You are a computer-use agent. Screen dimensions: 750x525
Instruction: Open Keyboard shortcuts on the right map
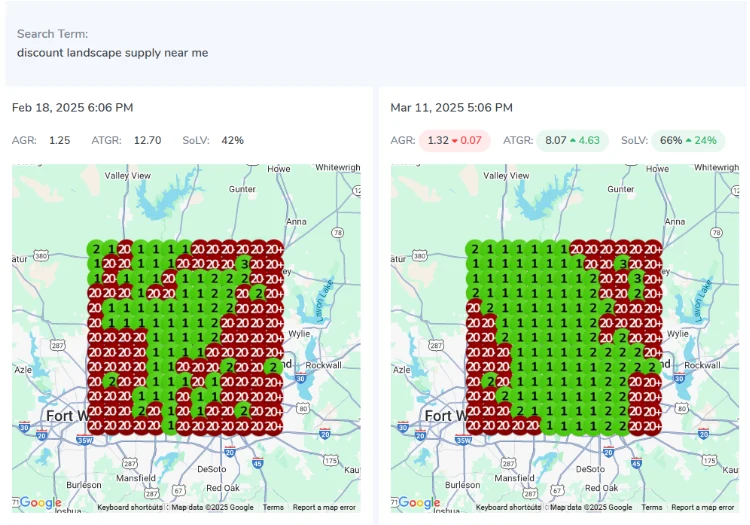[x=510, y=508]
